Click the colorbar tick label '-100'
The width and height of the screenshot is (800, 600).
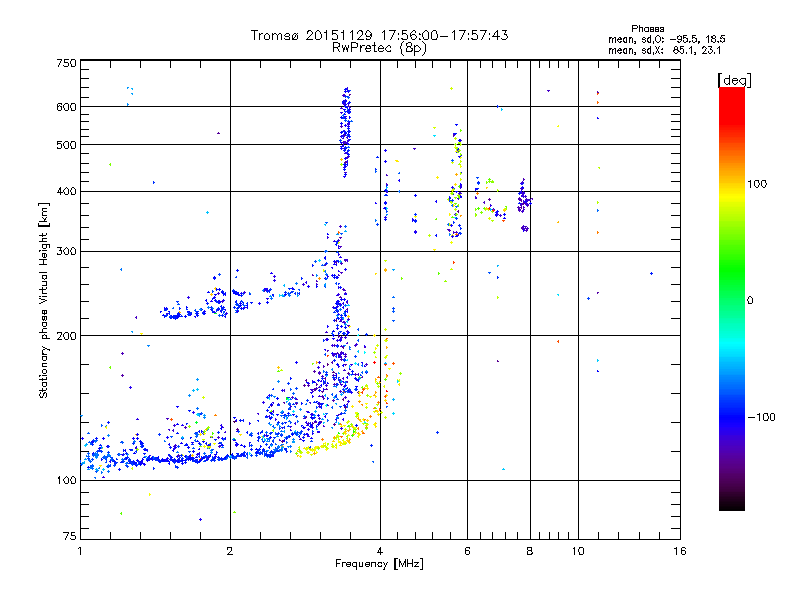click(x=762, y=417)
